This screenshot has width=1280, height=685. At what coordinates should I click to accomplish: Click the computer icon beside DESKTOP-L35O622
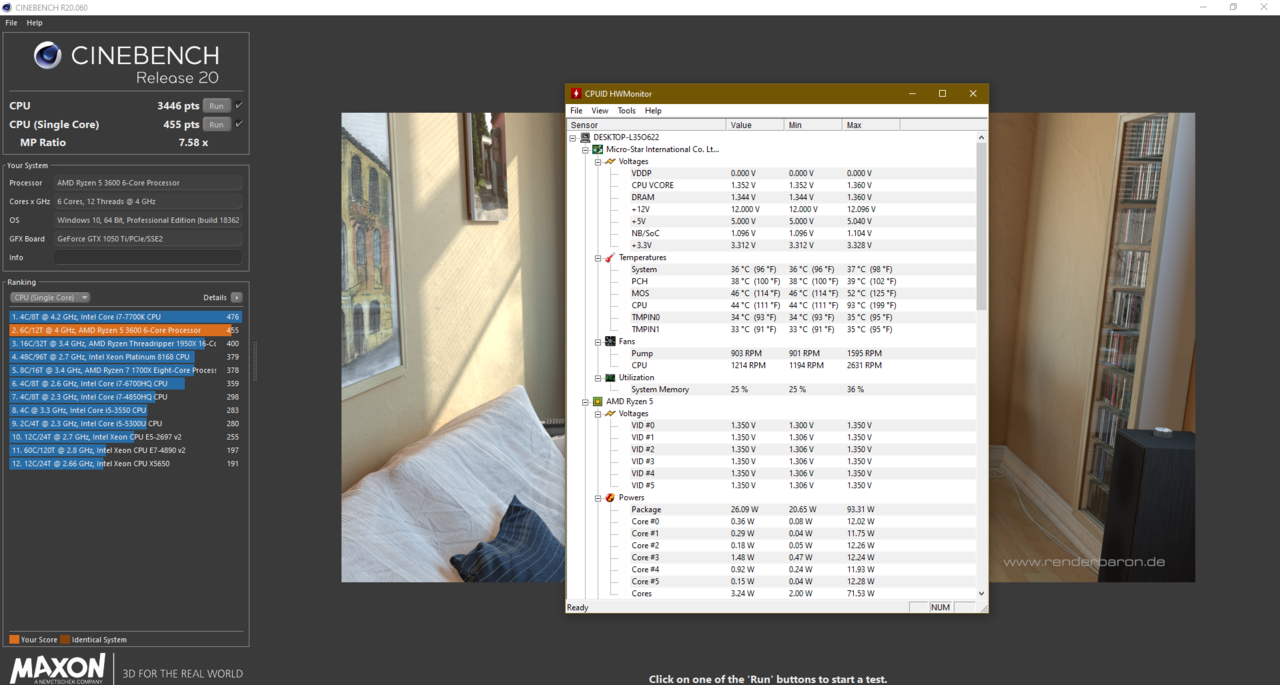585,137
